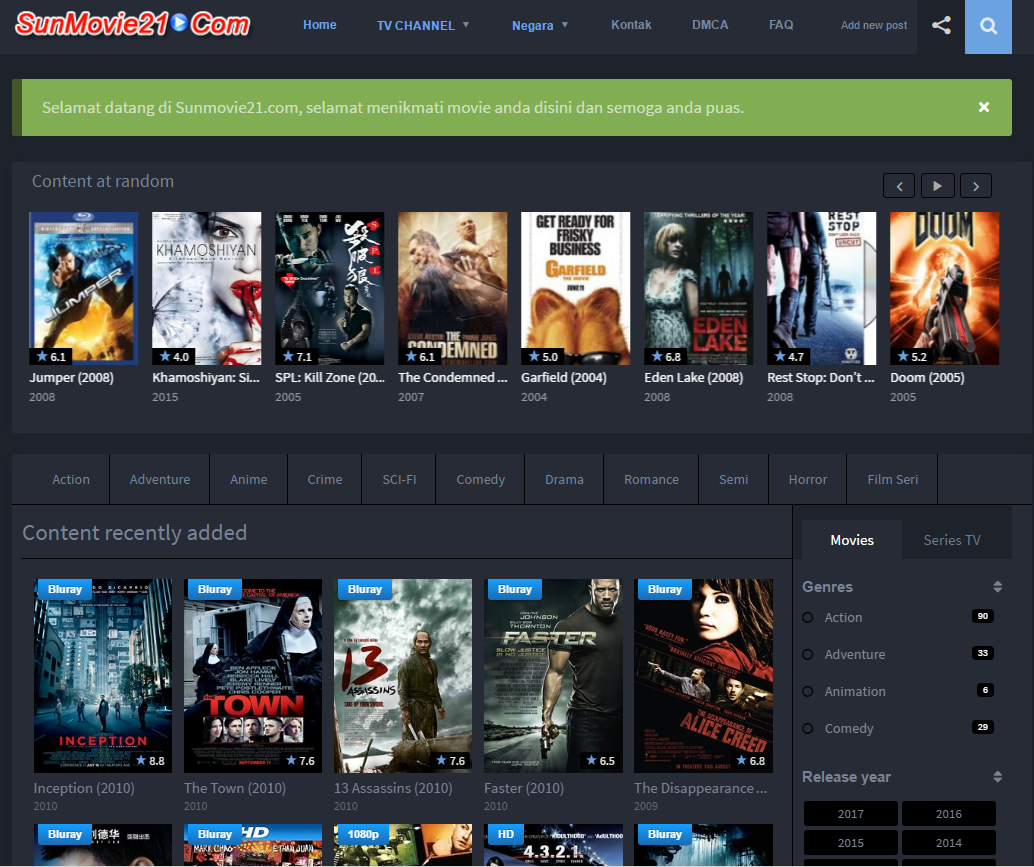Click the Eden Lake (2008) title link
This screenshot has height=867, width=1034.
[x=694, y=378]
